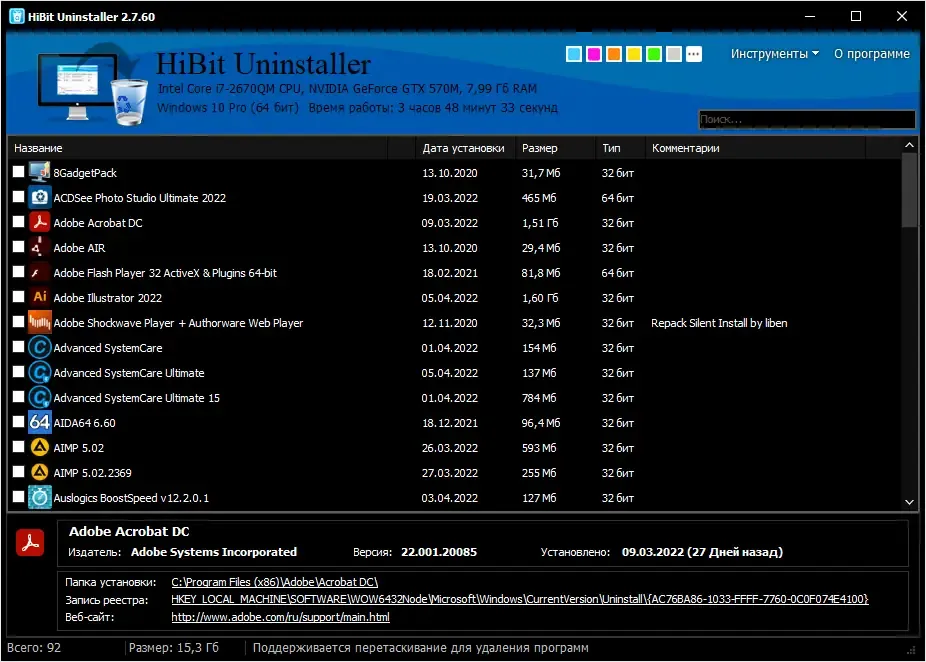The height and width of the screenshot is (662, 926).
Task: Click the large Acrobat icon in details panel
Action: tap(30, 543)
